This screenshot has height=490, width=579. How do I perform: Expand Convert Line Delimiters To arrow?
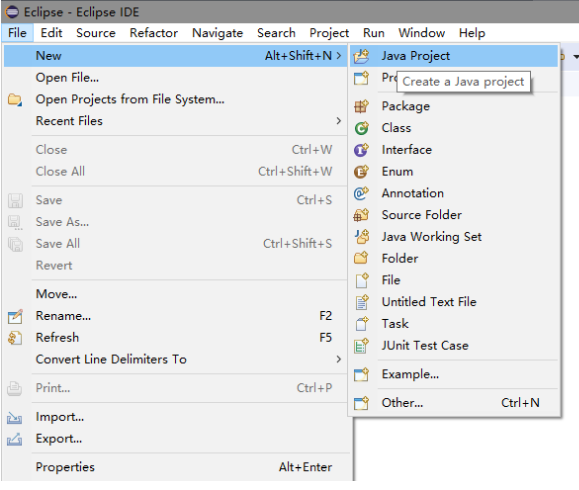click(339, 359)
